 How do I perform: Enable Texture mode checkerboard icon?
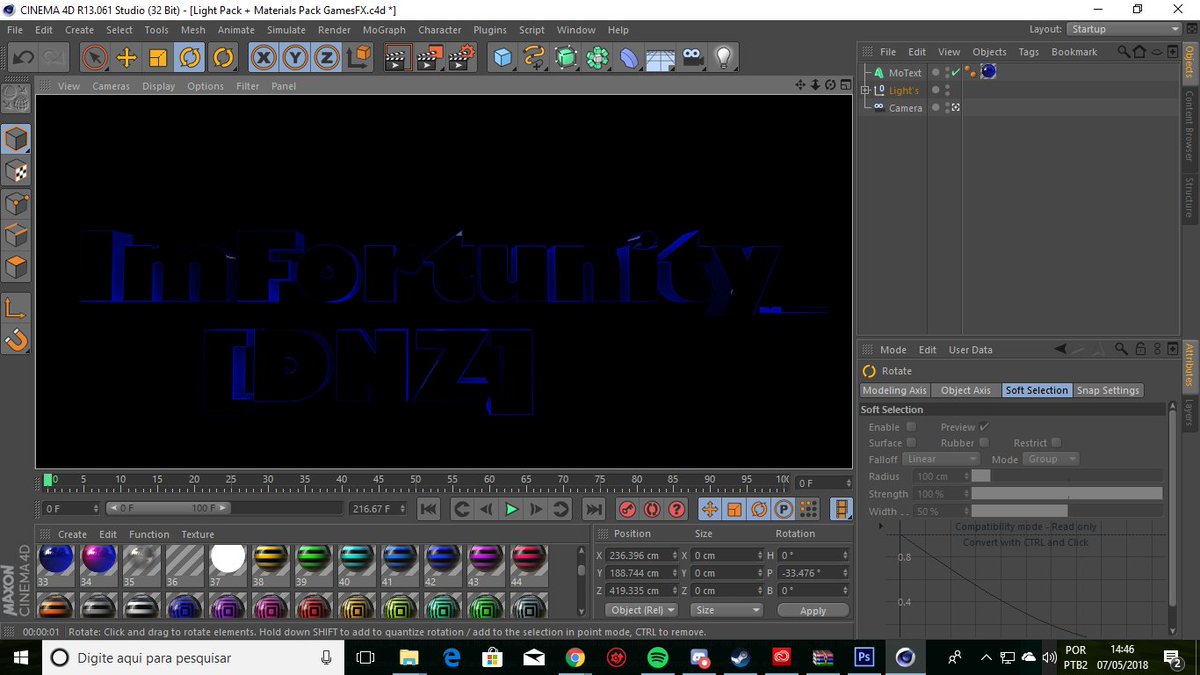pyautogui.click(x=17, y=172)
